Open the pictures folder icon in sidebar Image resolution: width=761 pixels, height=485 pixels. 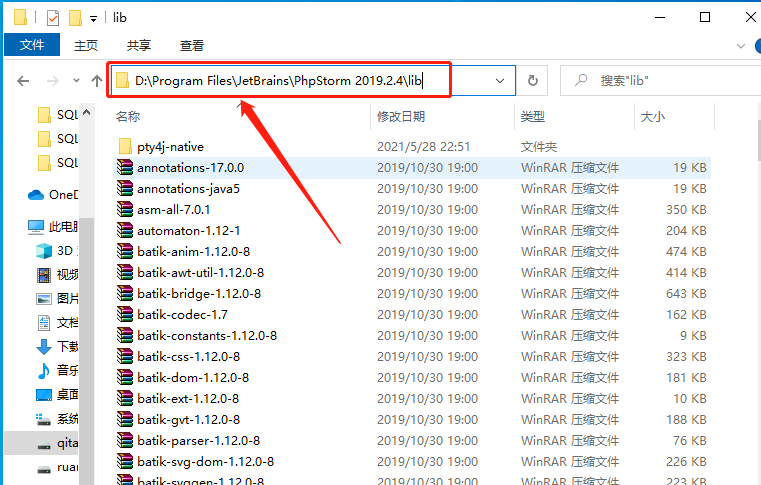pos(44,299)
